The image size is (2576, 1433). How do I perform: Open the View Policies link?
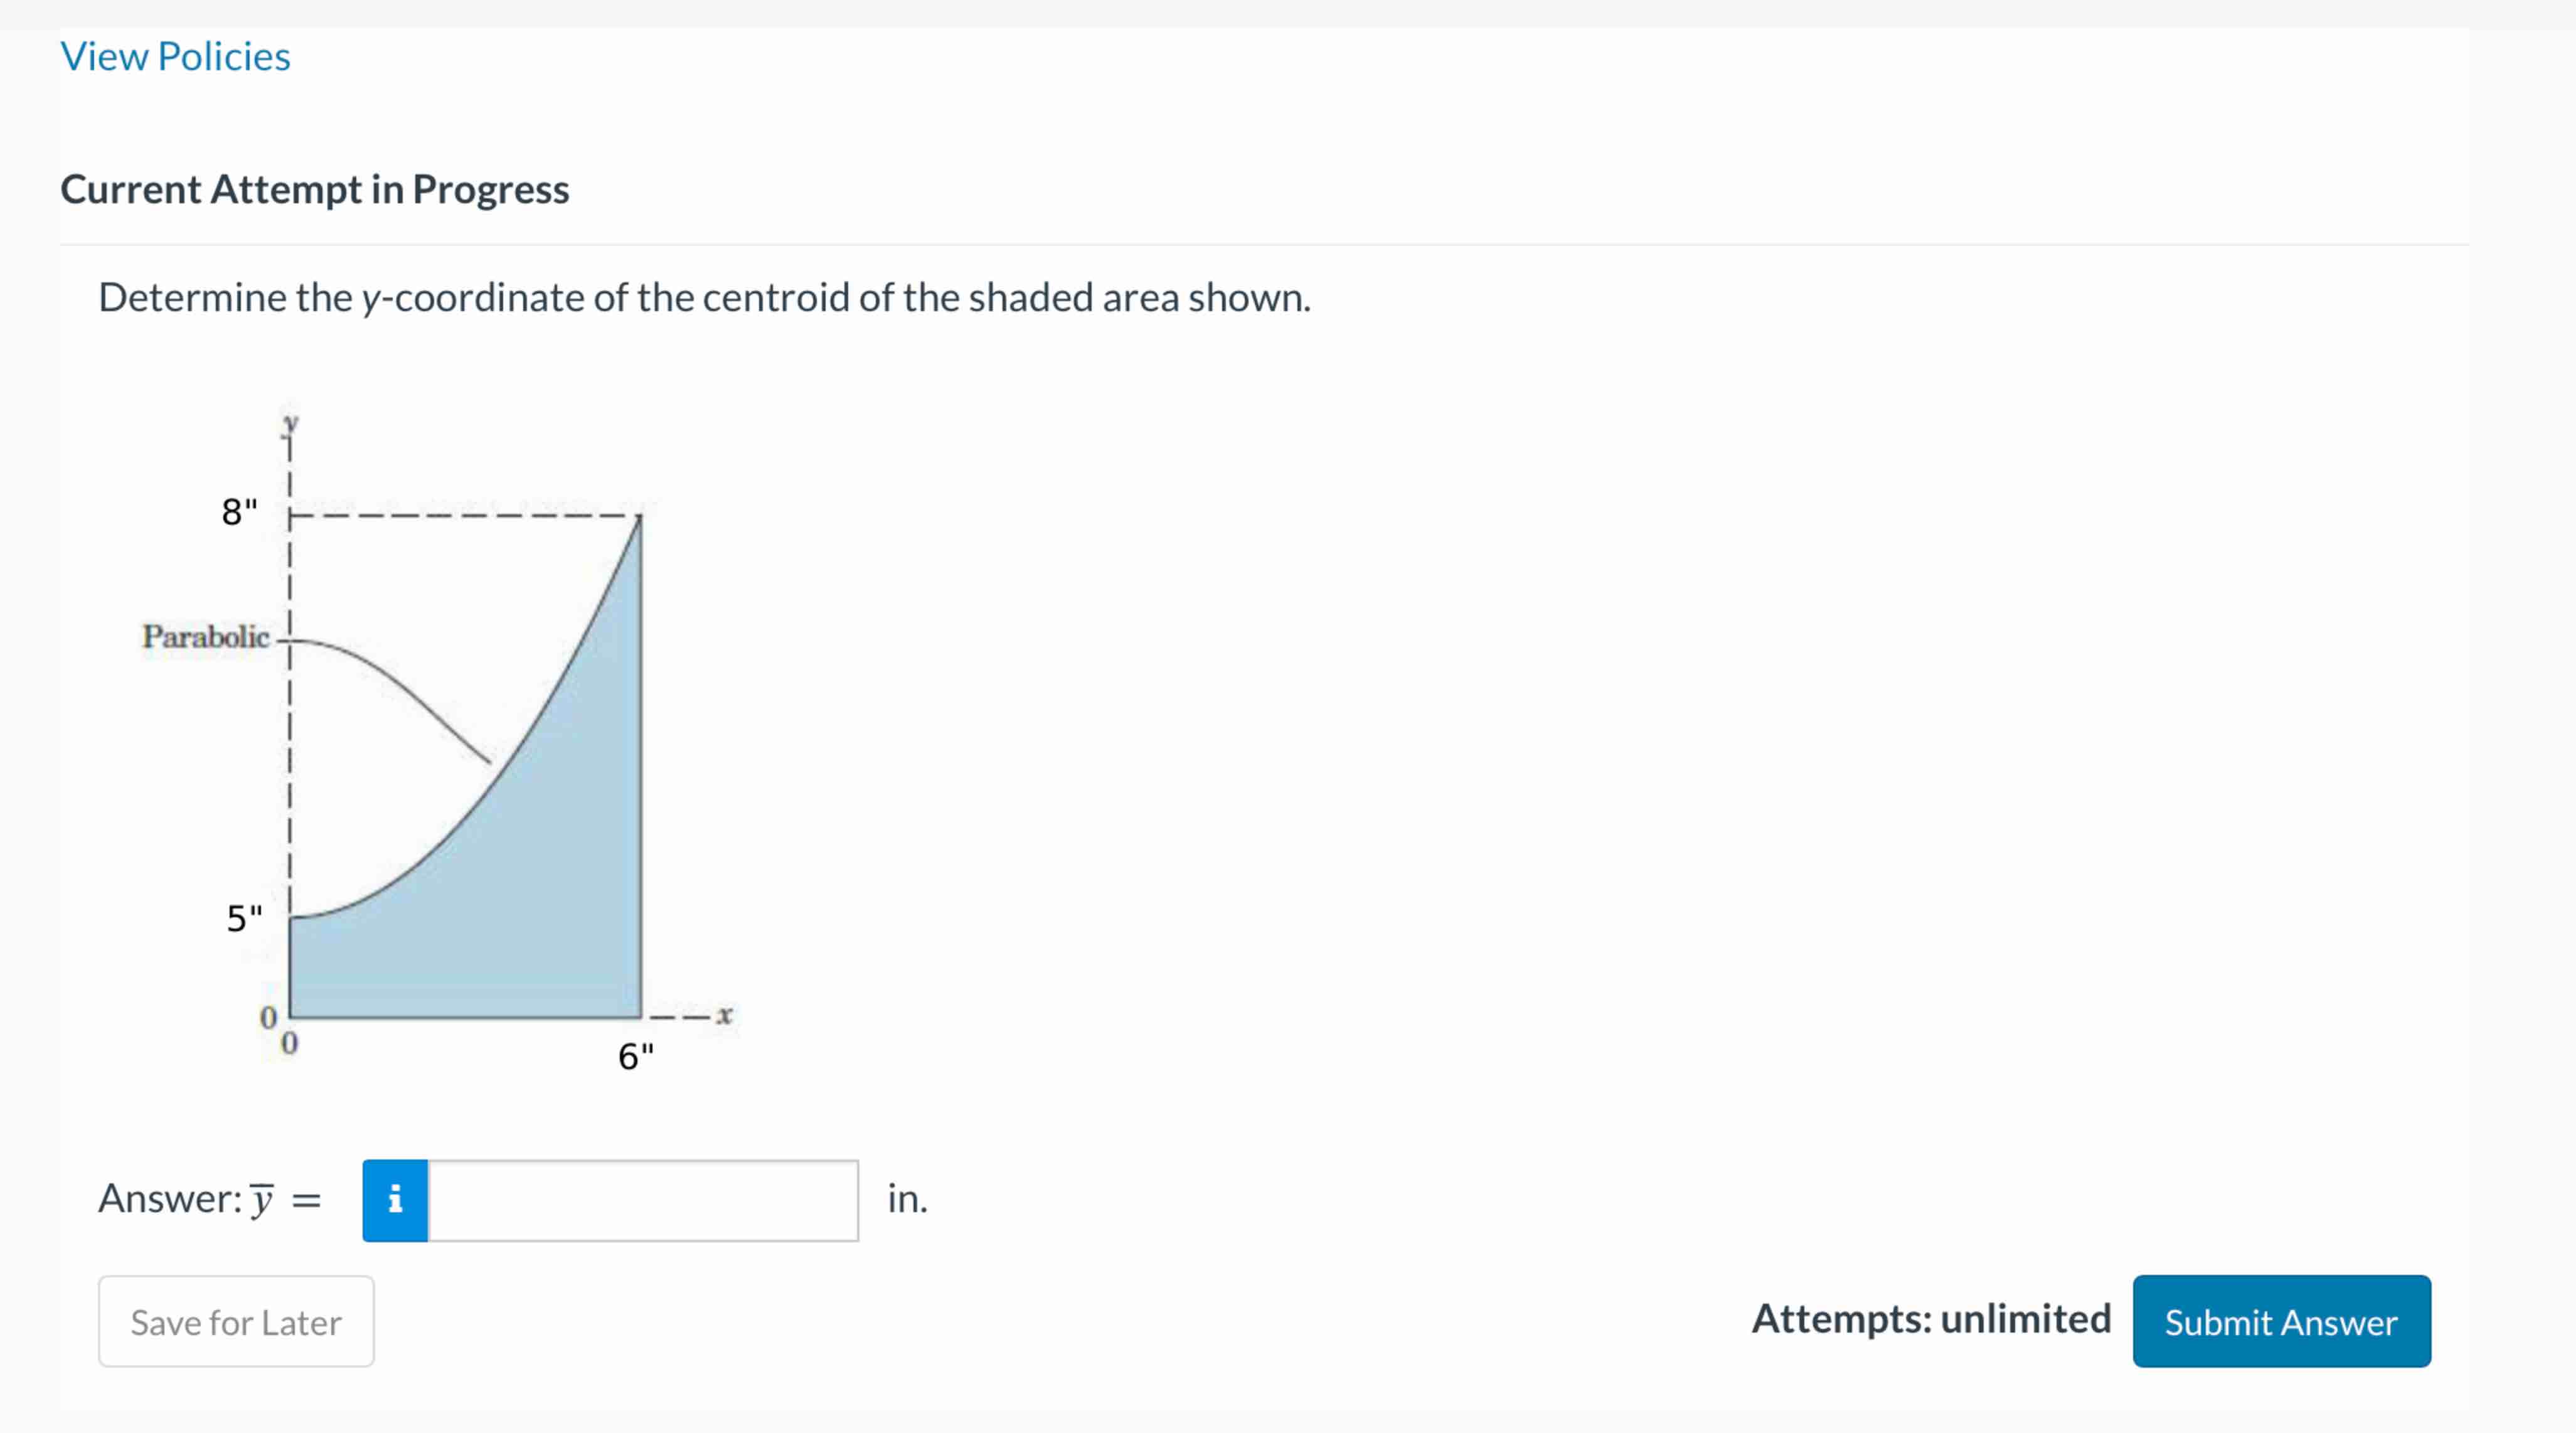[175, 56]
